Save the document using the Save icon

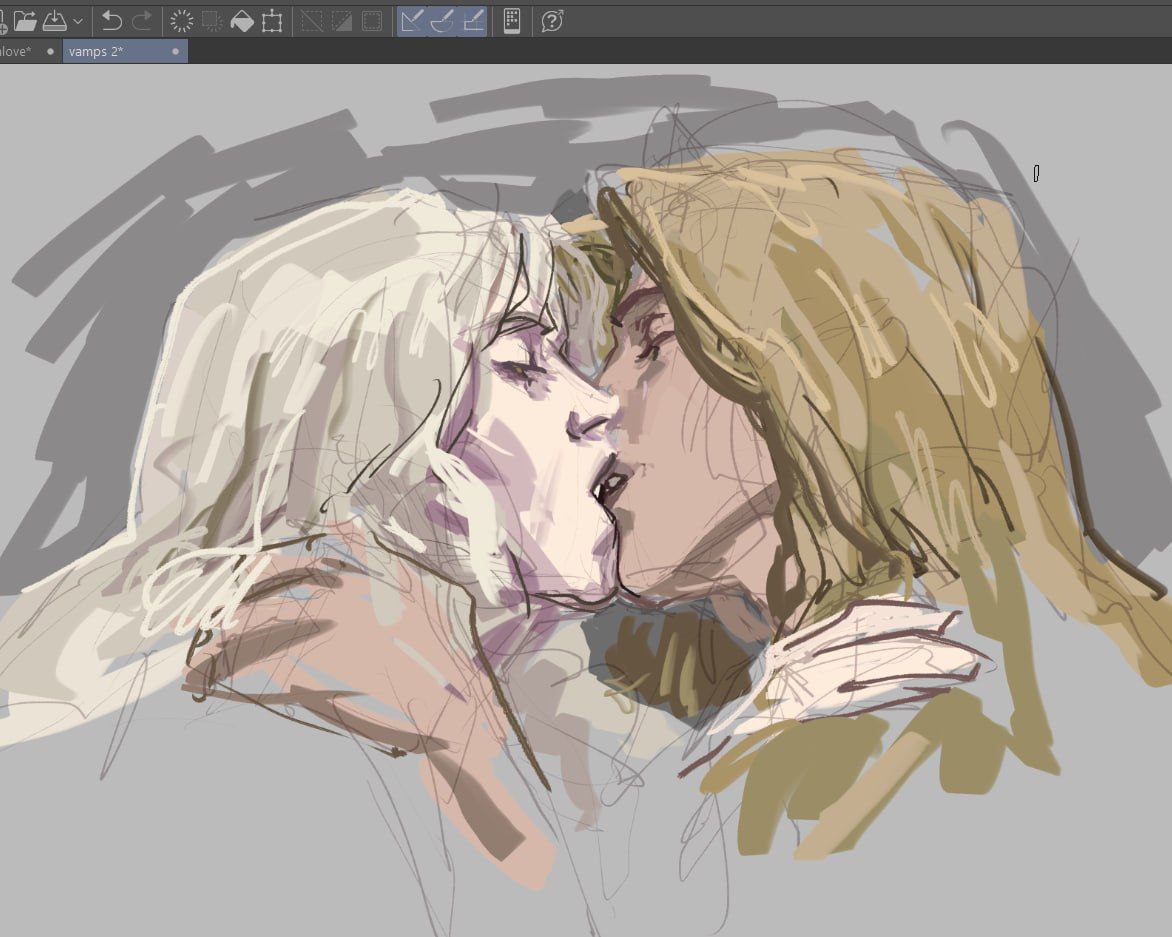click(x=54, y=20)
